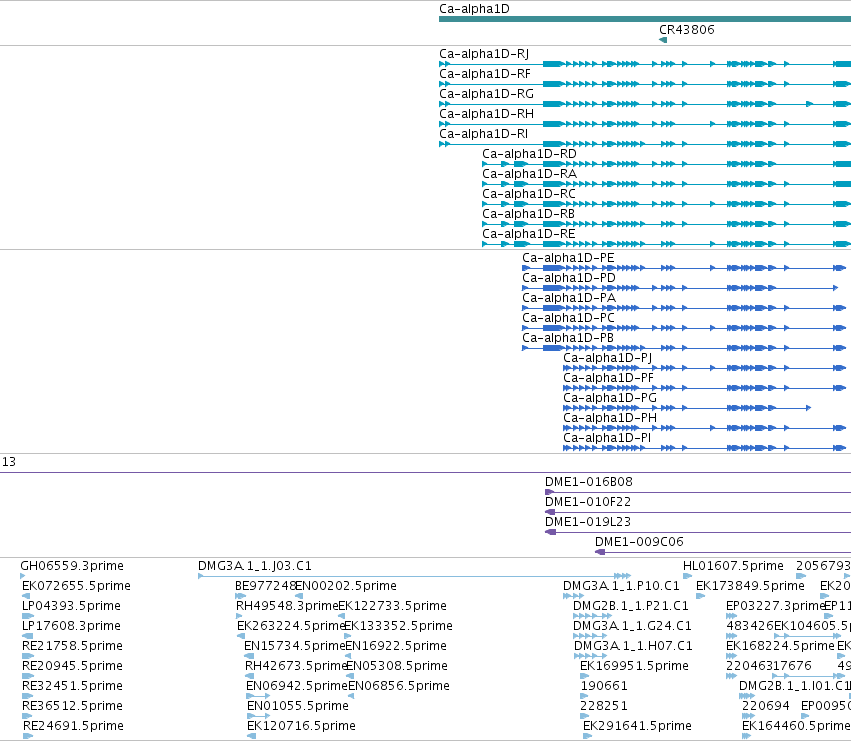Select EST EK072655.5prime
Viewport: 851px width, 741px height.
76,586
